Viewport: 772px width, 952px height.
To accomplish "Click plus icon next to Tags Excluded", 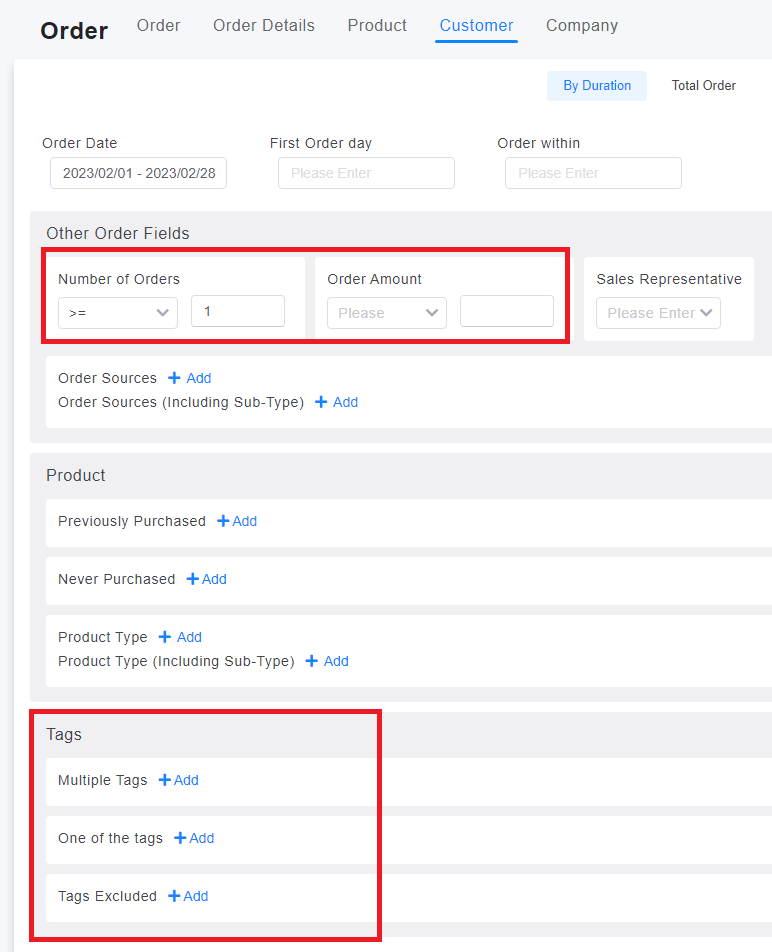I will tap(174, 896).
